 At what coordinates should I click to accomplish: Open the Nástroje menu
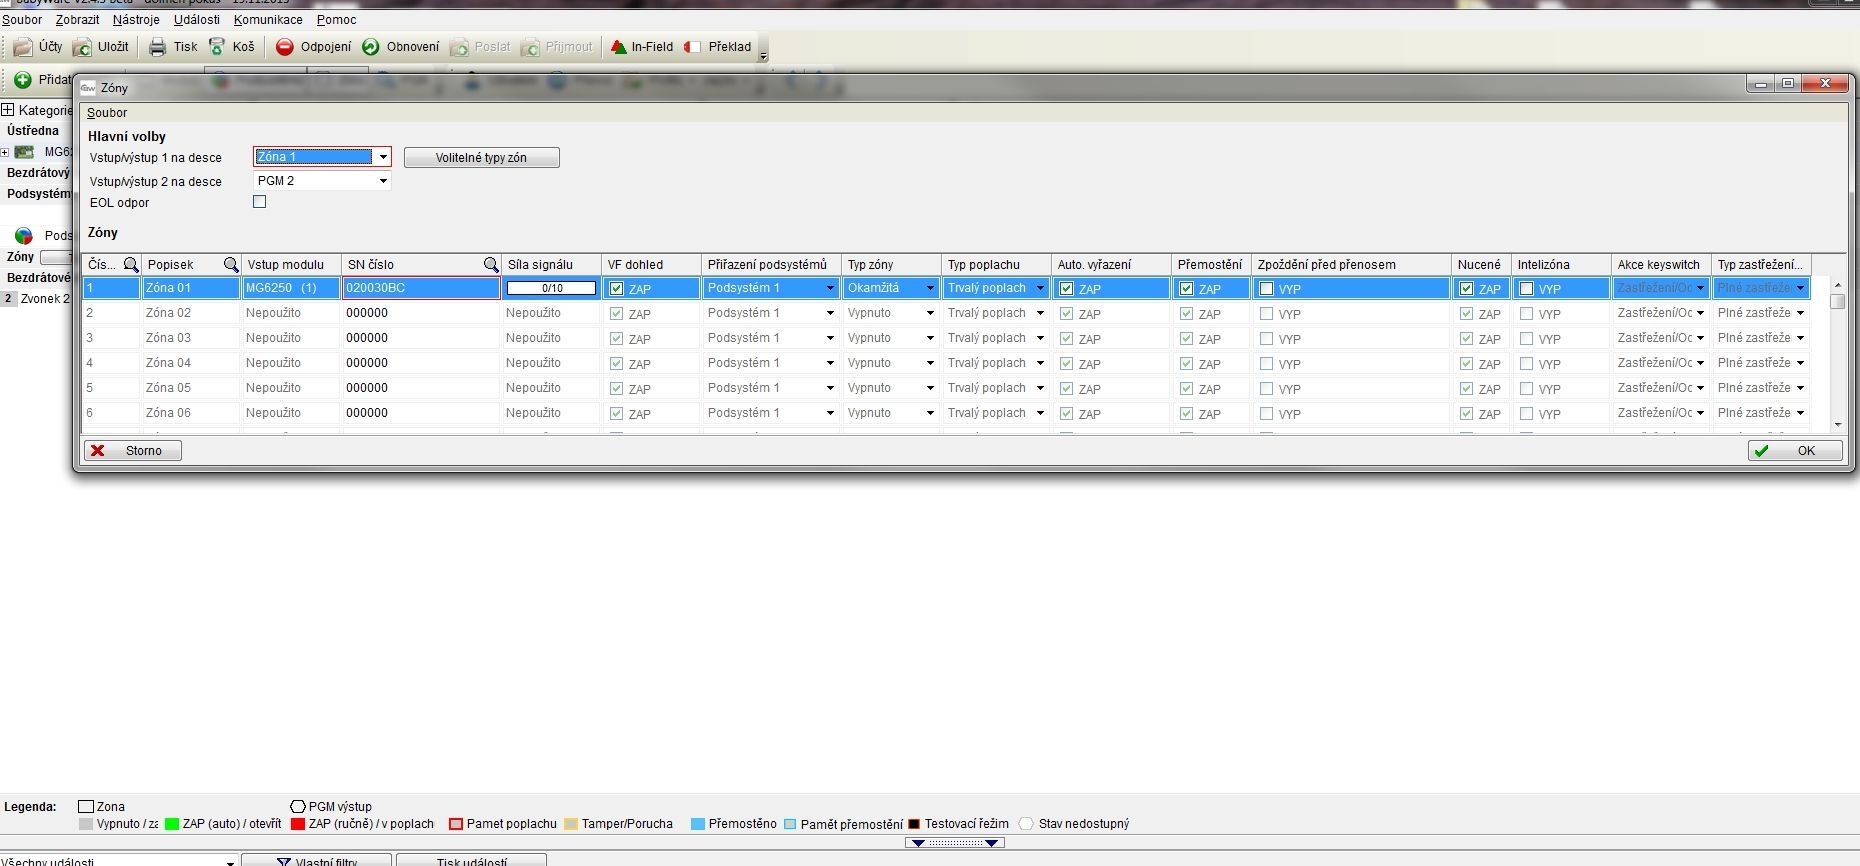coord(136,20)
